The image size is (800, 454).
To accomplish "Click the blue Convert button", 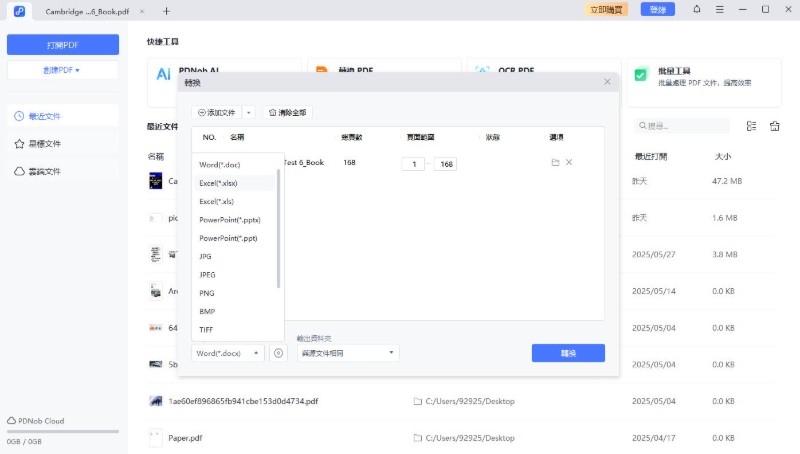I will tap(568, 353).
